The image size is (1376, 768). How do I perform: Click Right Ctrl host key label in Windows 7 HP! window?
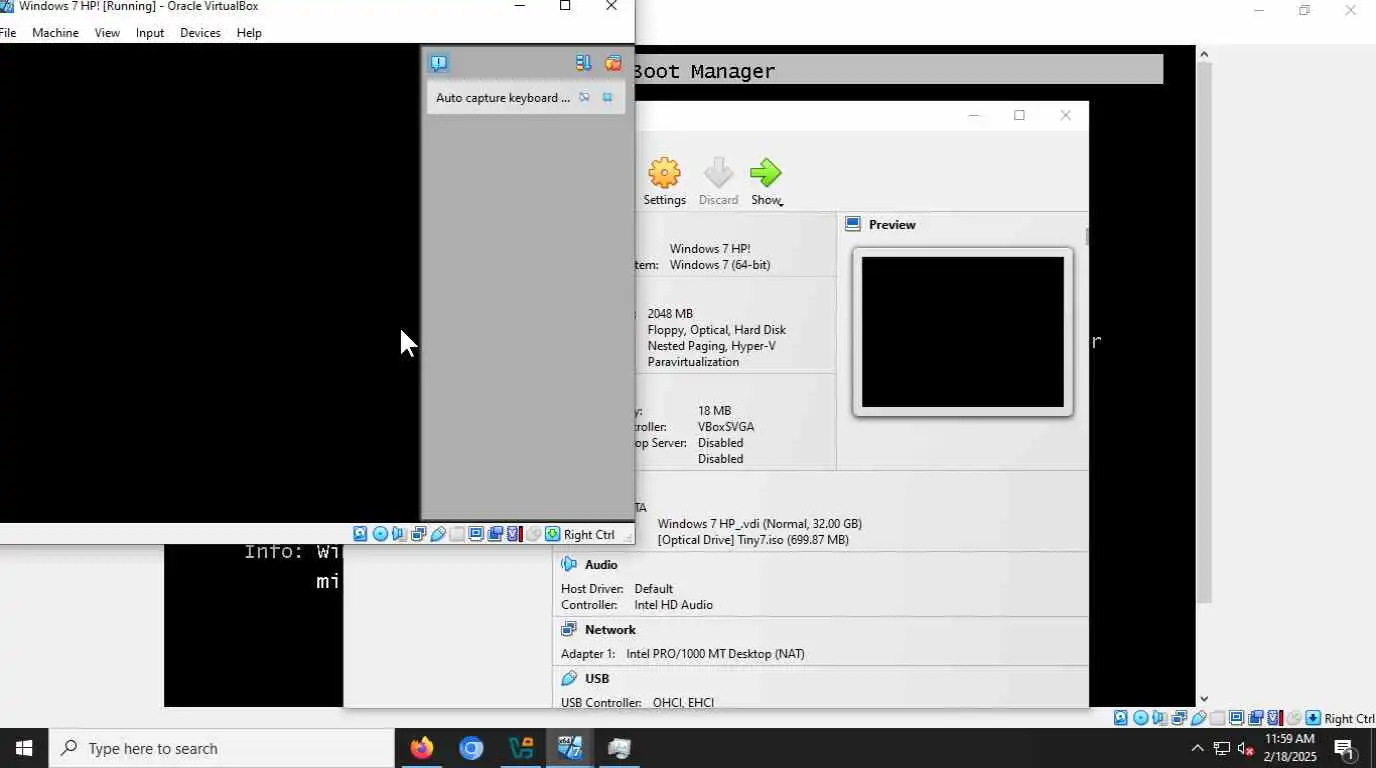click(x=589, y=535)
